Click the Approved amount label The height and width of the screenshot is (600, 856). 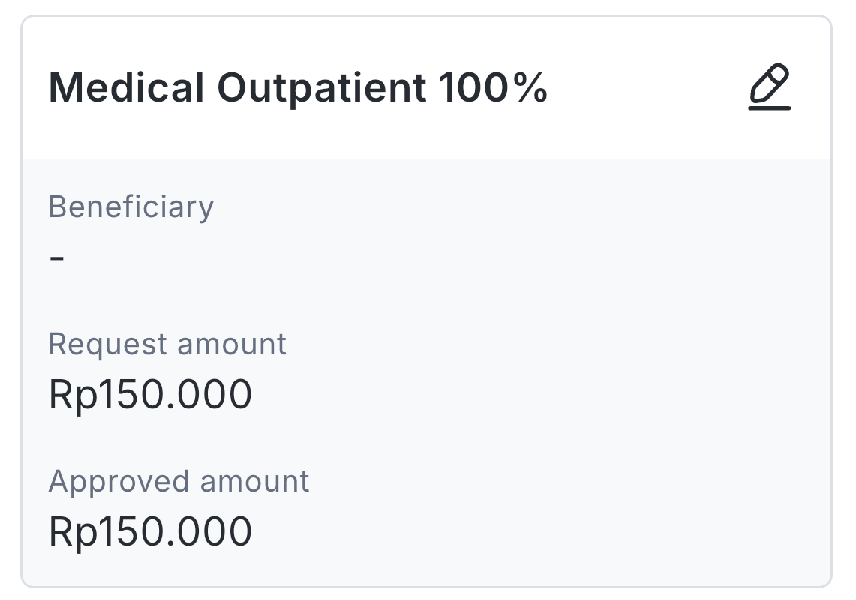(179, 481)
